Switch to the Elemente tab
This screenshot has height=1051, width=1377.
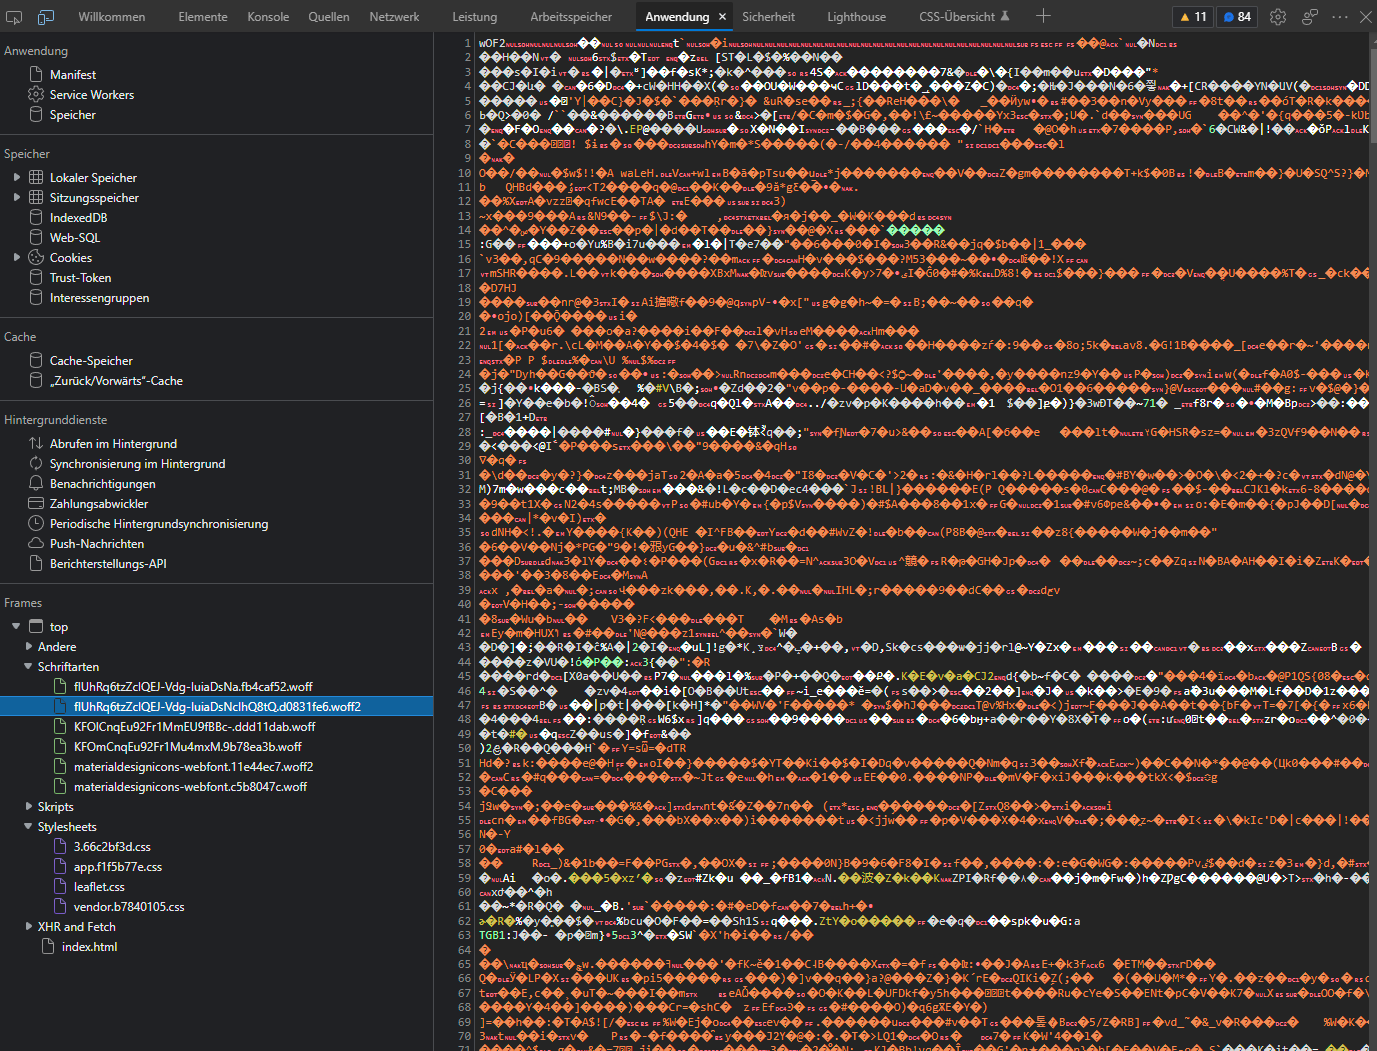[x=203, y=17]
